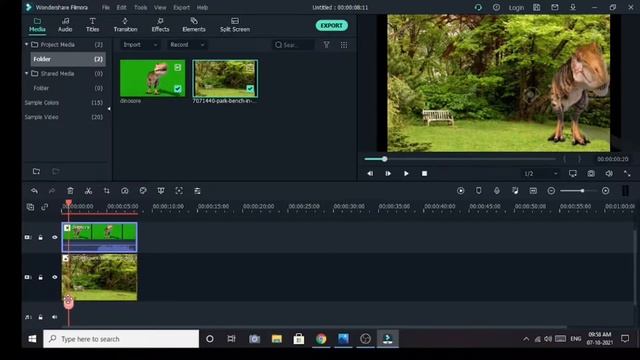Add a new folder in the media panel
The width and height of the screenshot is (640, 360).
36,171
